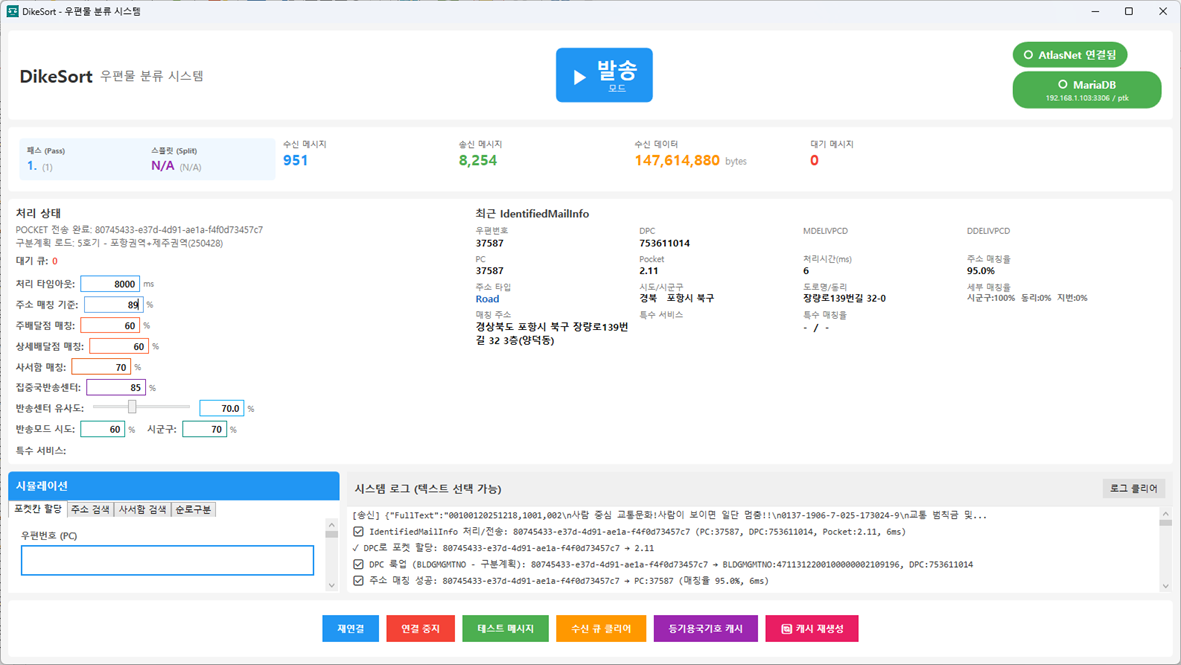The height and width of the screenshot is (665, 1181).
Task: Switch to the 주소 검색 tab
Action: [90, 509]
